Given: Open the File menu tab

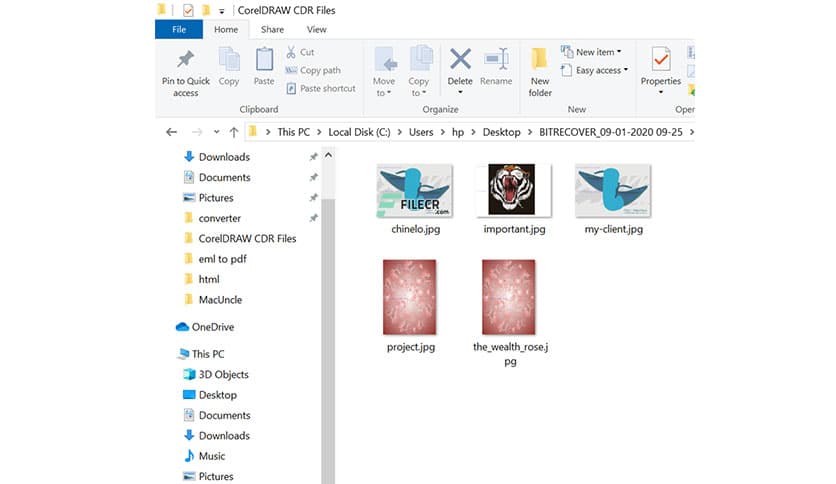Looking at the screenshot, I should [179, 29].
